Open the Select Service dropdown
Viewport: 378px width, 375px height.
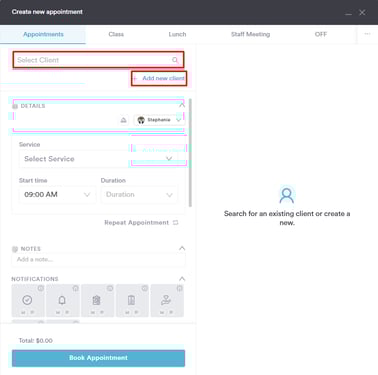coord(98,159)
